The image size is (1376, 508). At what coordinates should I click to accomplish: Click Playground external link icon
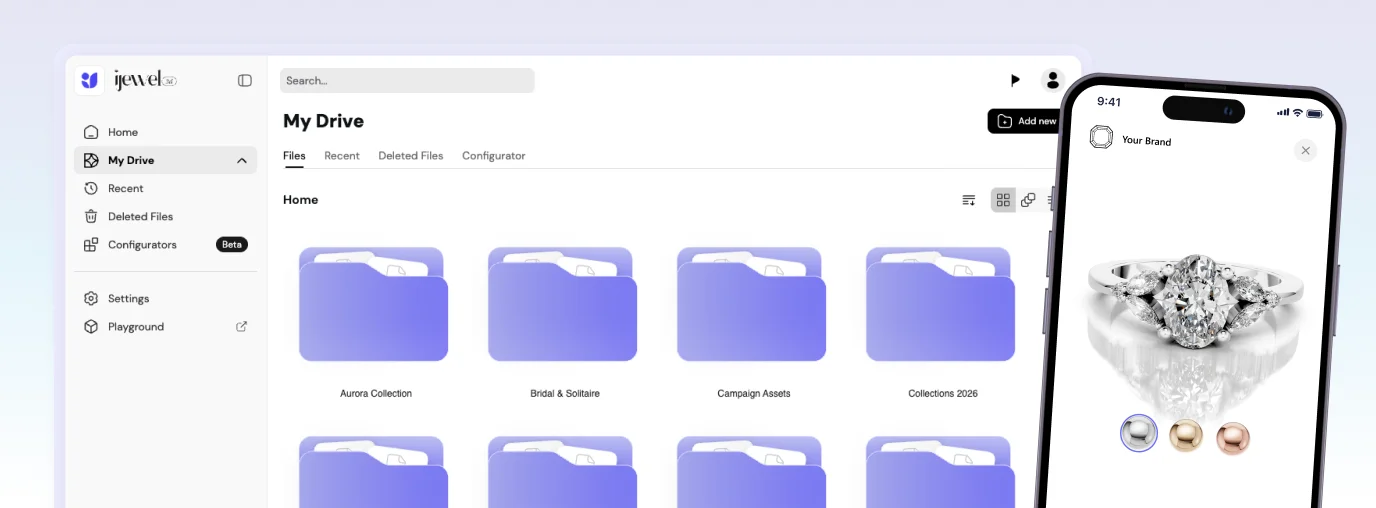point(241,326)
